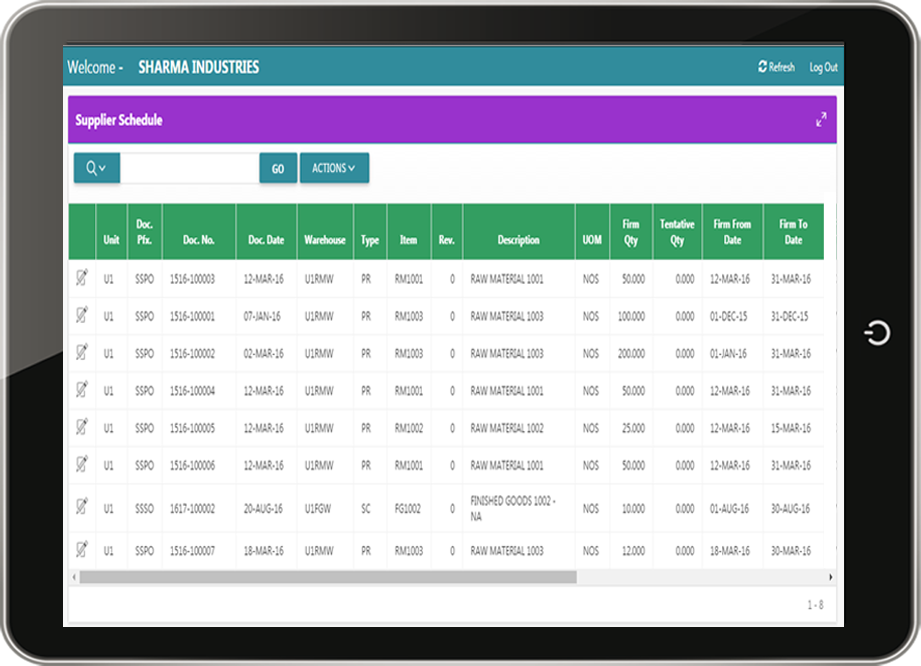The height and width of the screenshot is (666, 921).
Task: Click Firm From Date cell 01-DEC-15
Action: [728, 317]
